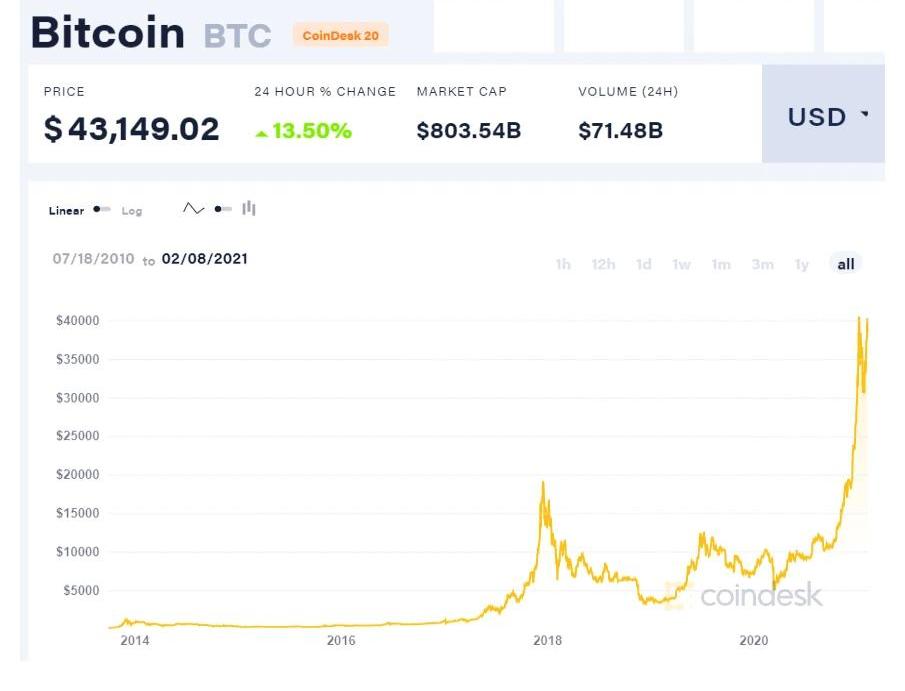Viewport: 905px width, 691px height.
Task: Switch to the 1d time range
Action: pyautogui.click(x=644, y=265)
